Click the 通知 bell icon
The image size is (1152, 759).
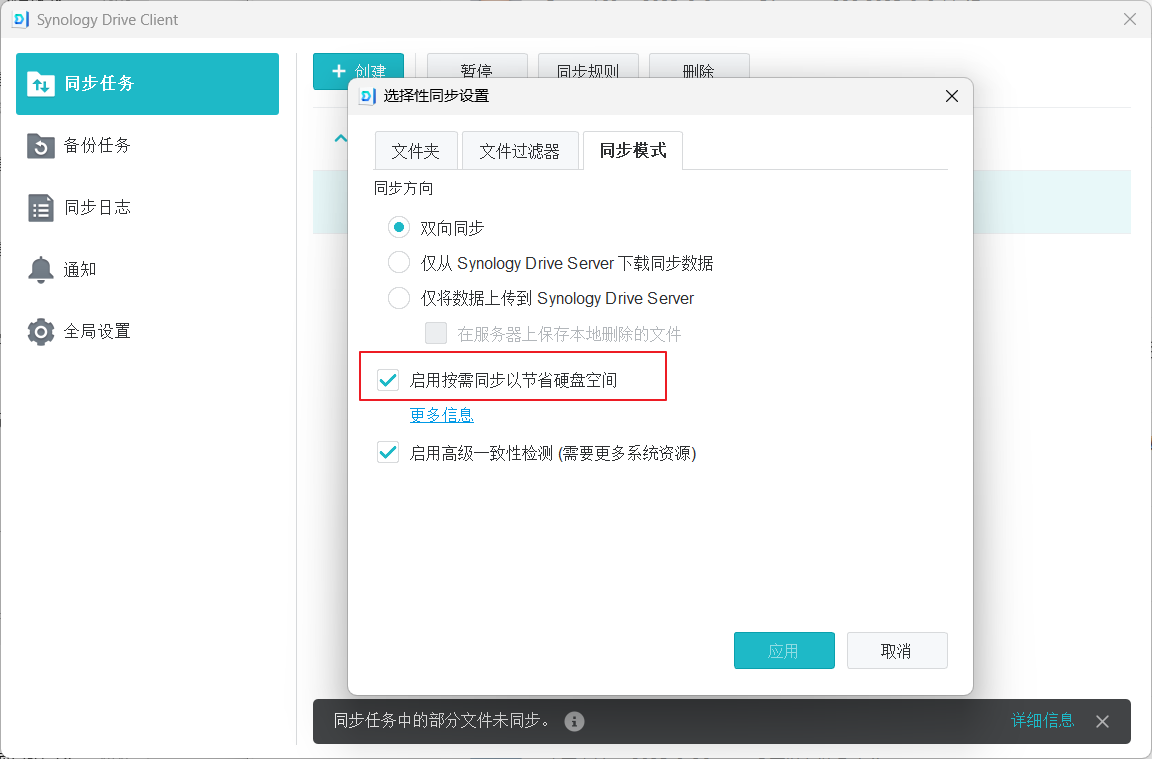pyautogui.click(x=40, y=270)
